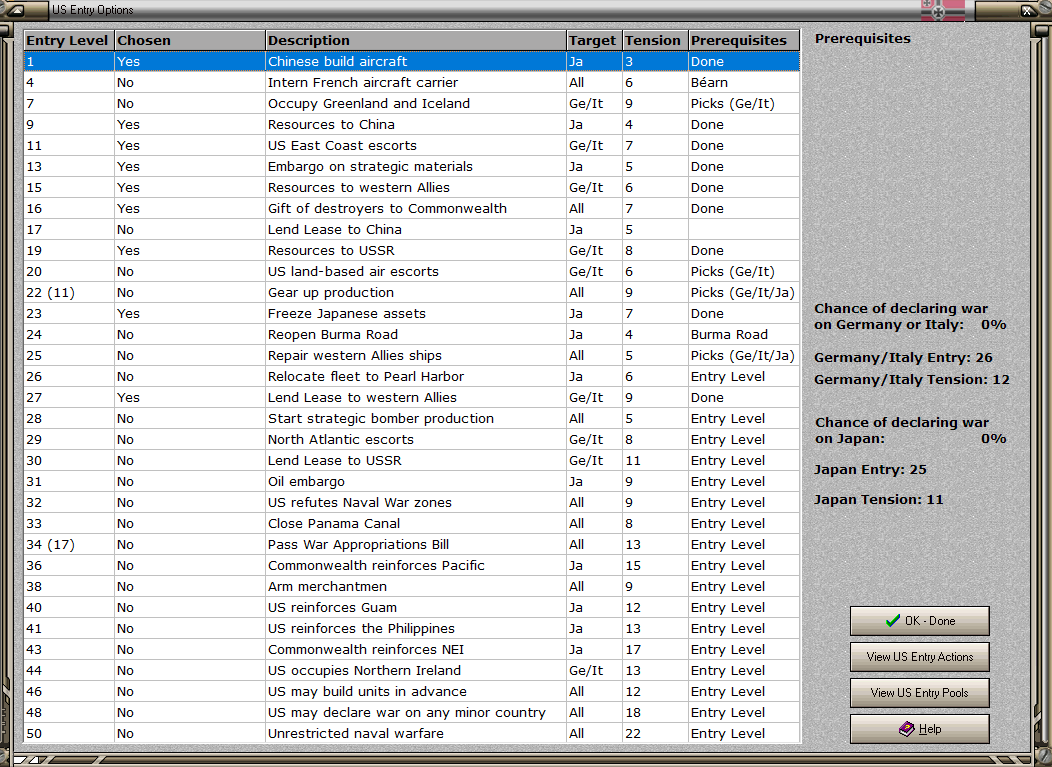The image size is (1052, 767).
Task: Select Start strategic bomber production row
Action: [412, 419]
